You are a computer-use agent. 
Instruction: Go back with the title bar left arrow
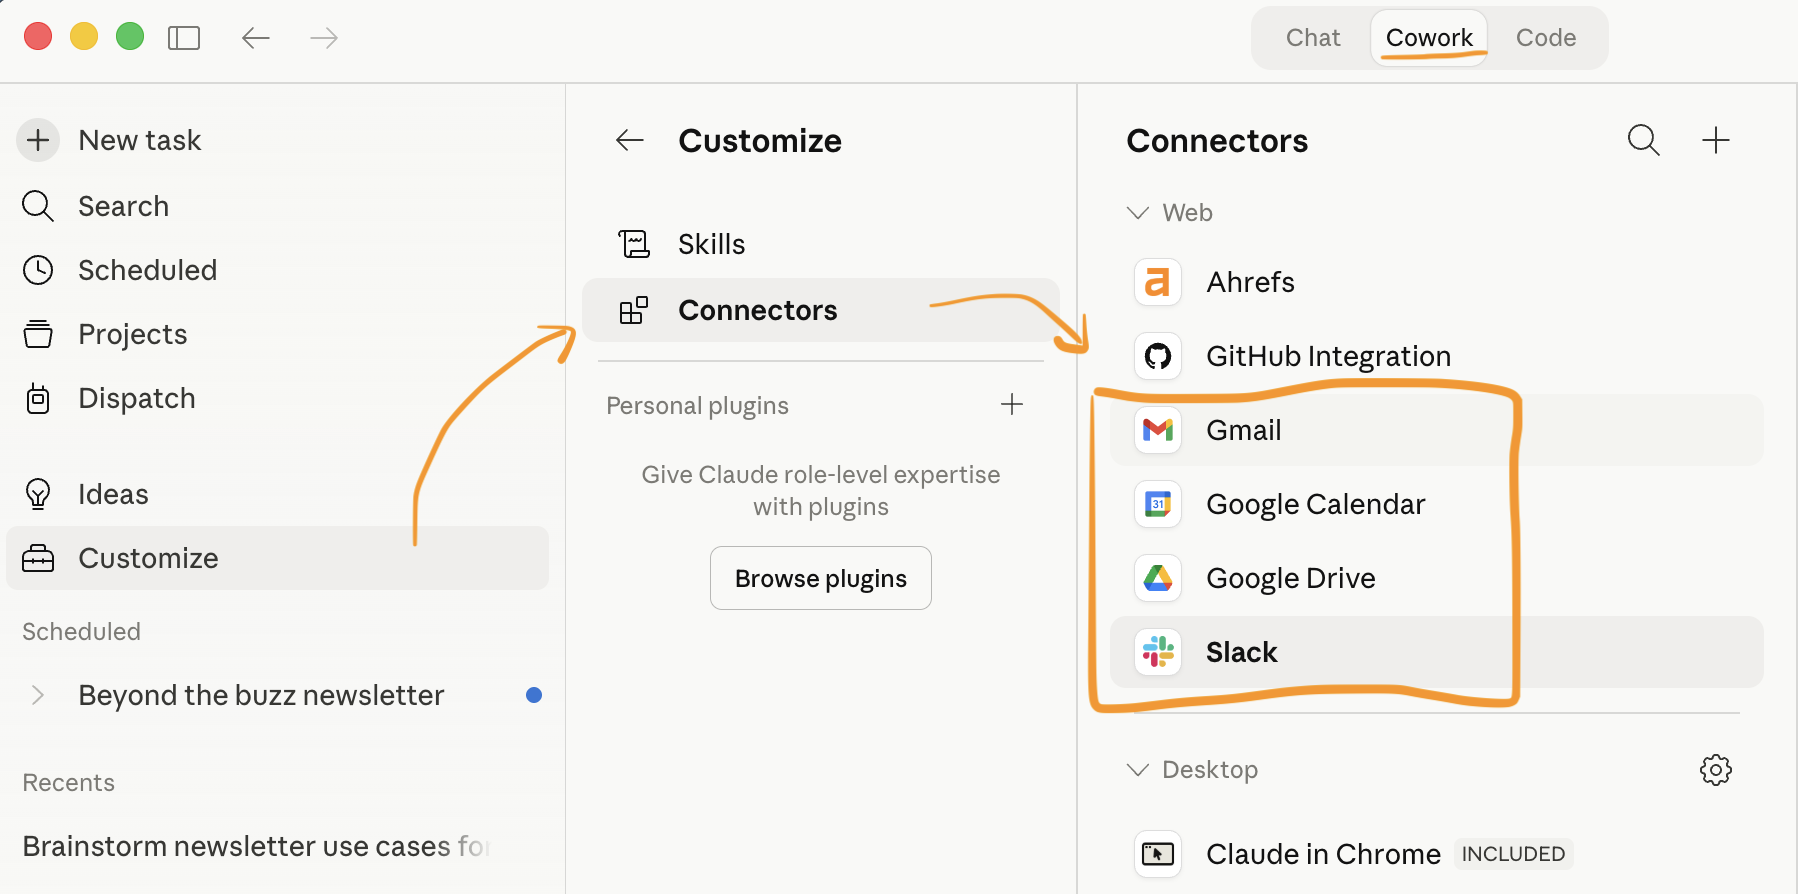point(256,38)
